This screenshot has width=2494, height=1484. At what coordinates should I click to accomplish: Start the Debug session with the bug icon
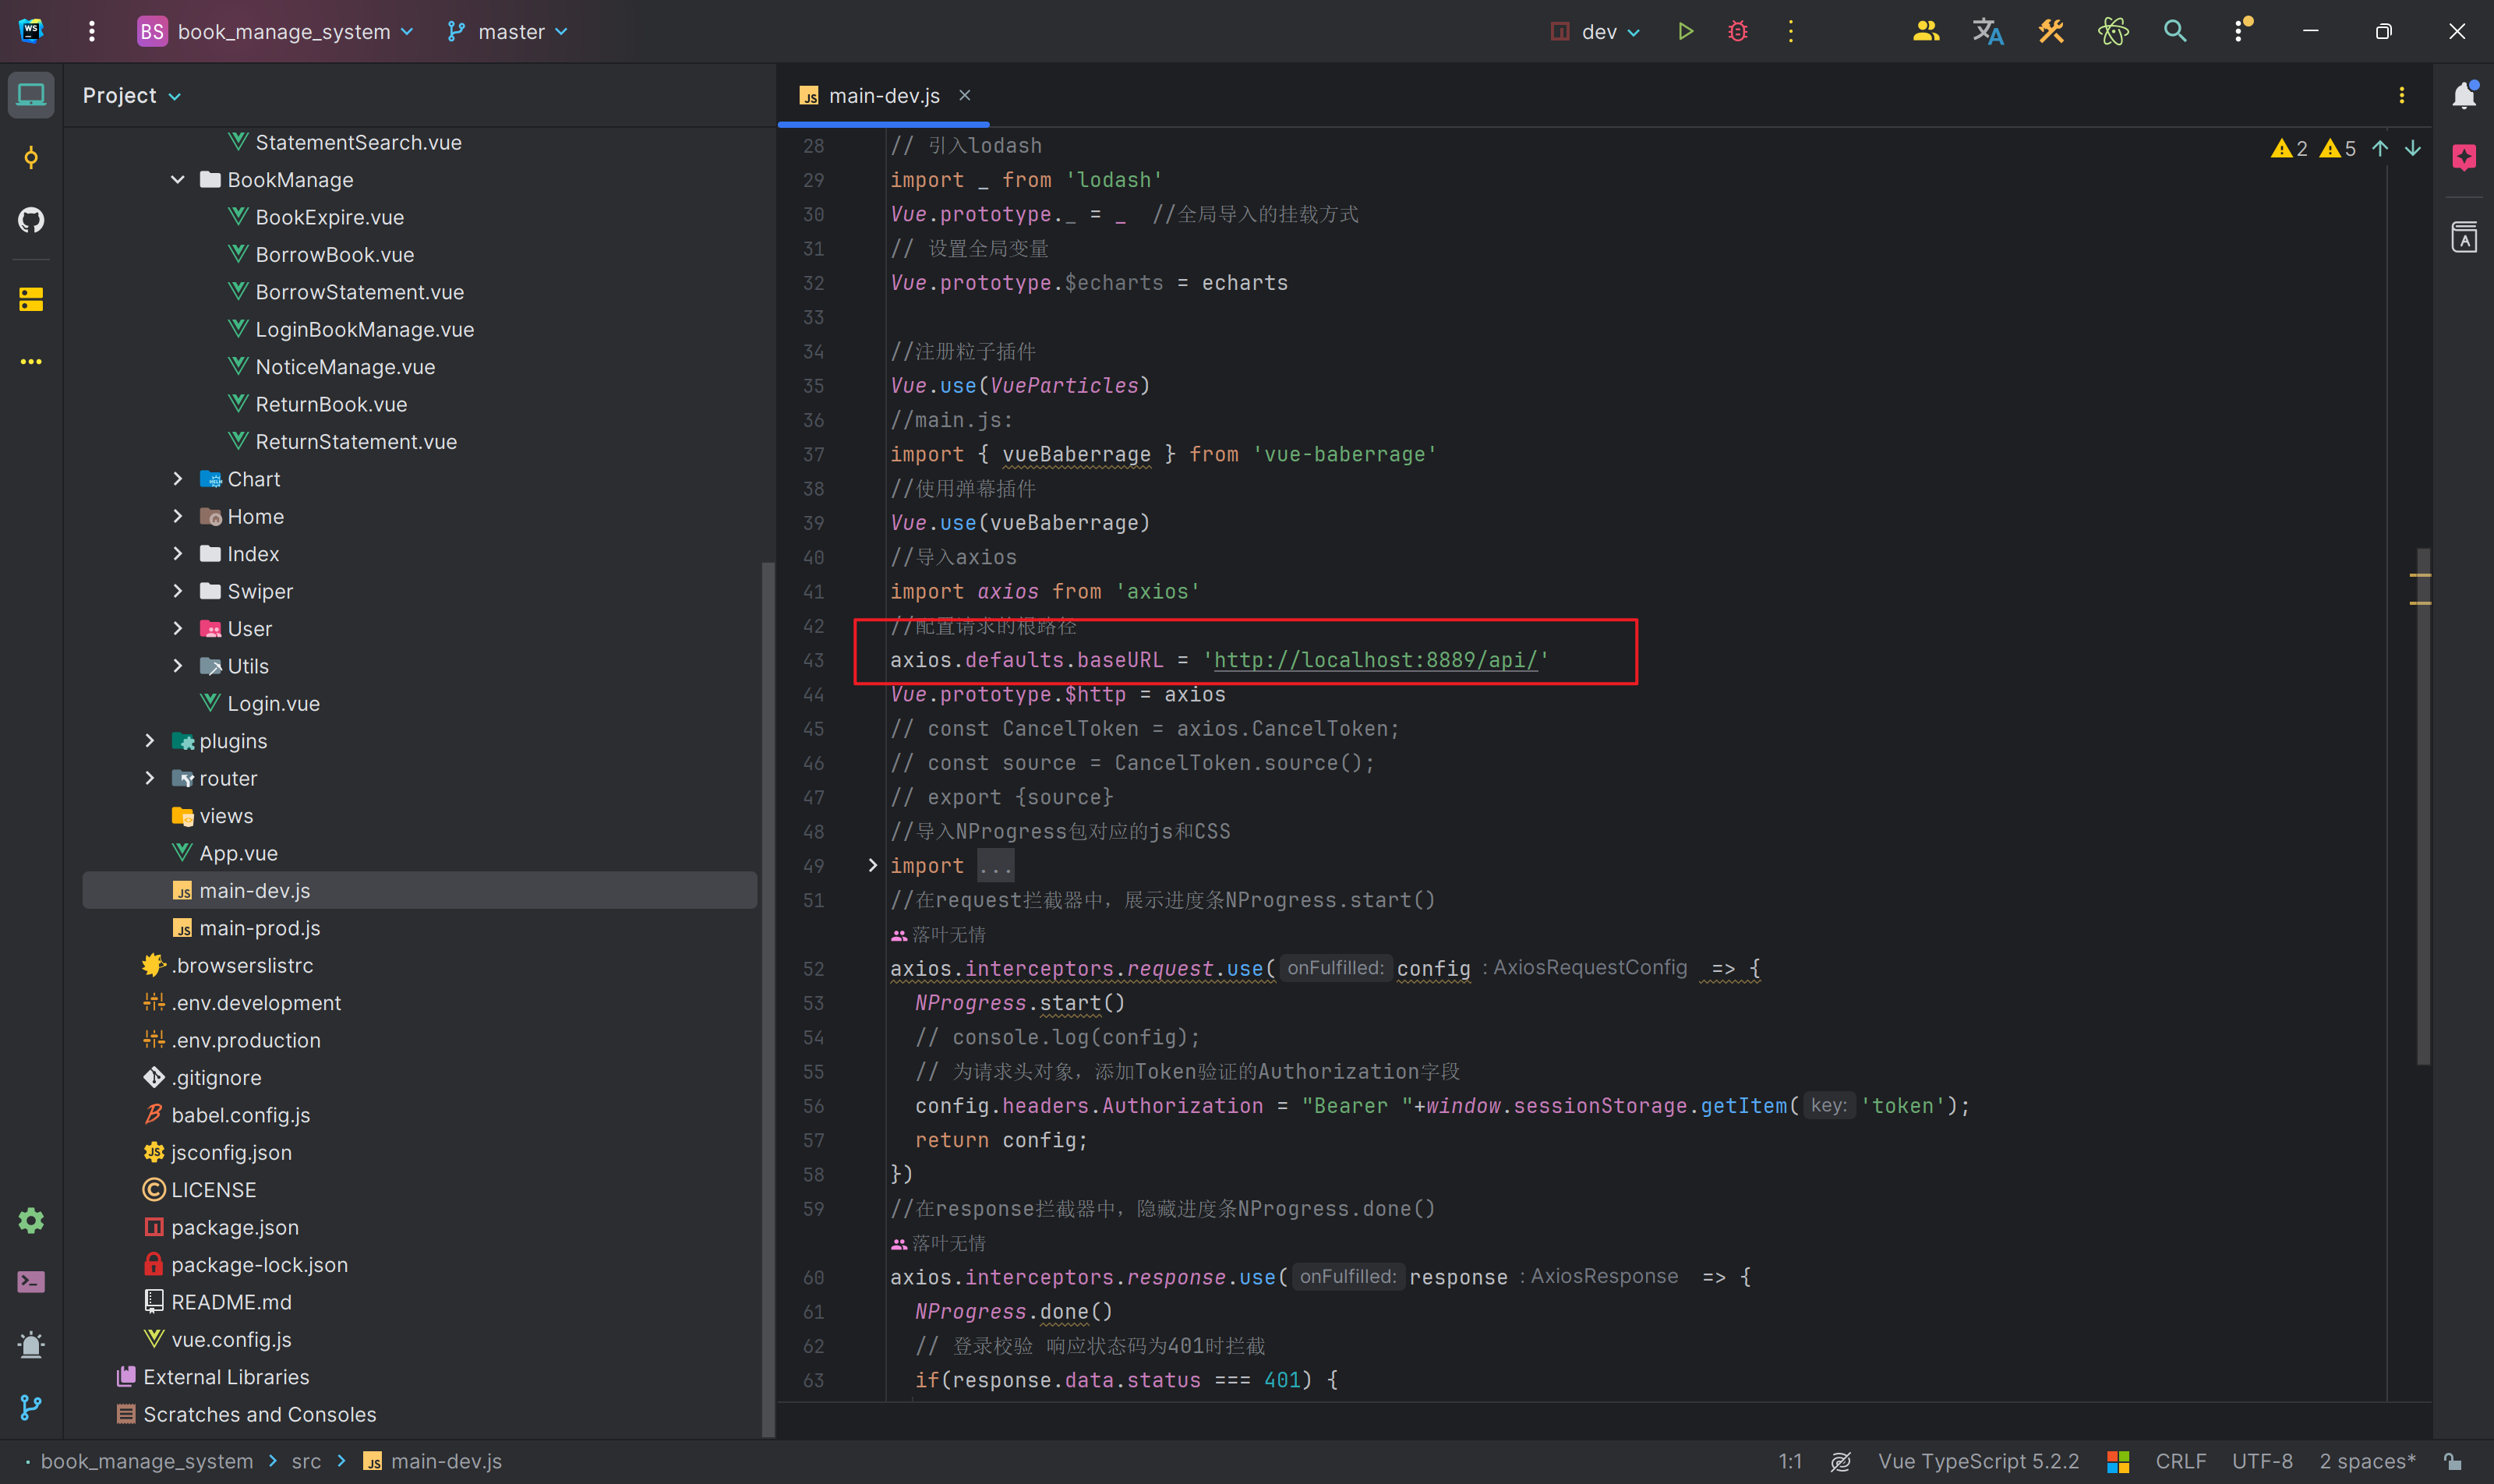tap(1738, 31)
